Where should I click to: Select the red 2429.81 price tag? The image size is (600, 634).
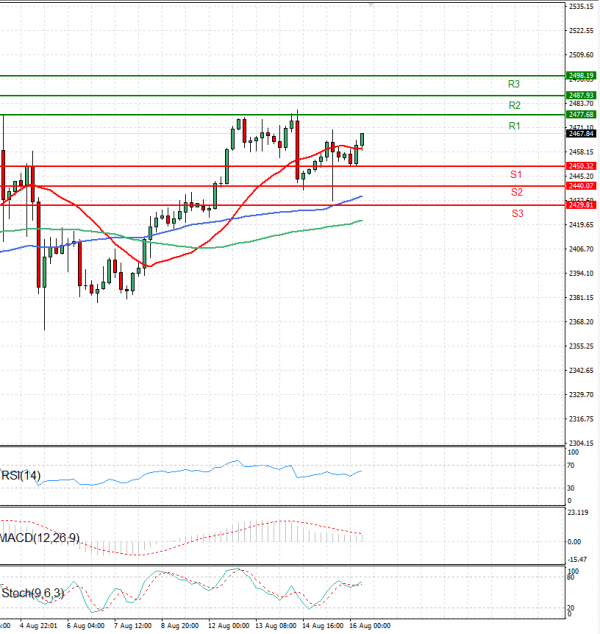(x=581, y=205)
